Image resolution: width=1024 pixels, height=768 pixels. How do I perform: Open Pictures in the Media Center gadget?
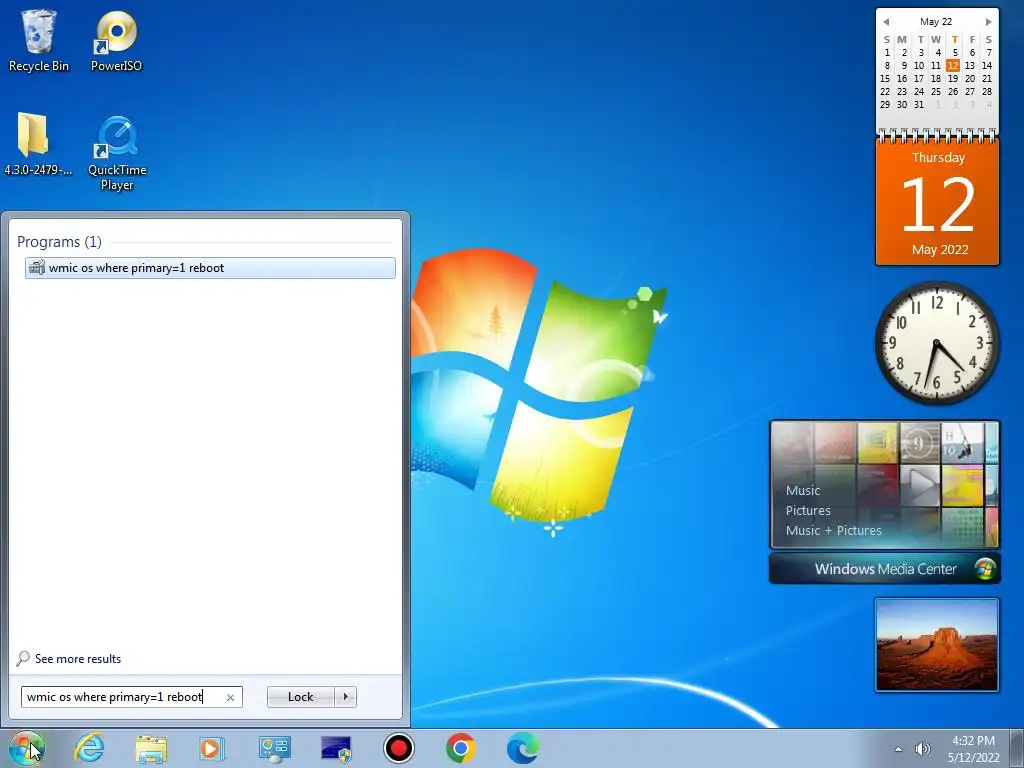[x=808, y=511]
